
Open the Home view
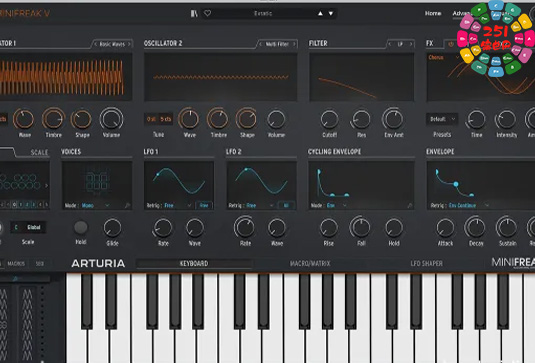point(433,13)
